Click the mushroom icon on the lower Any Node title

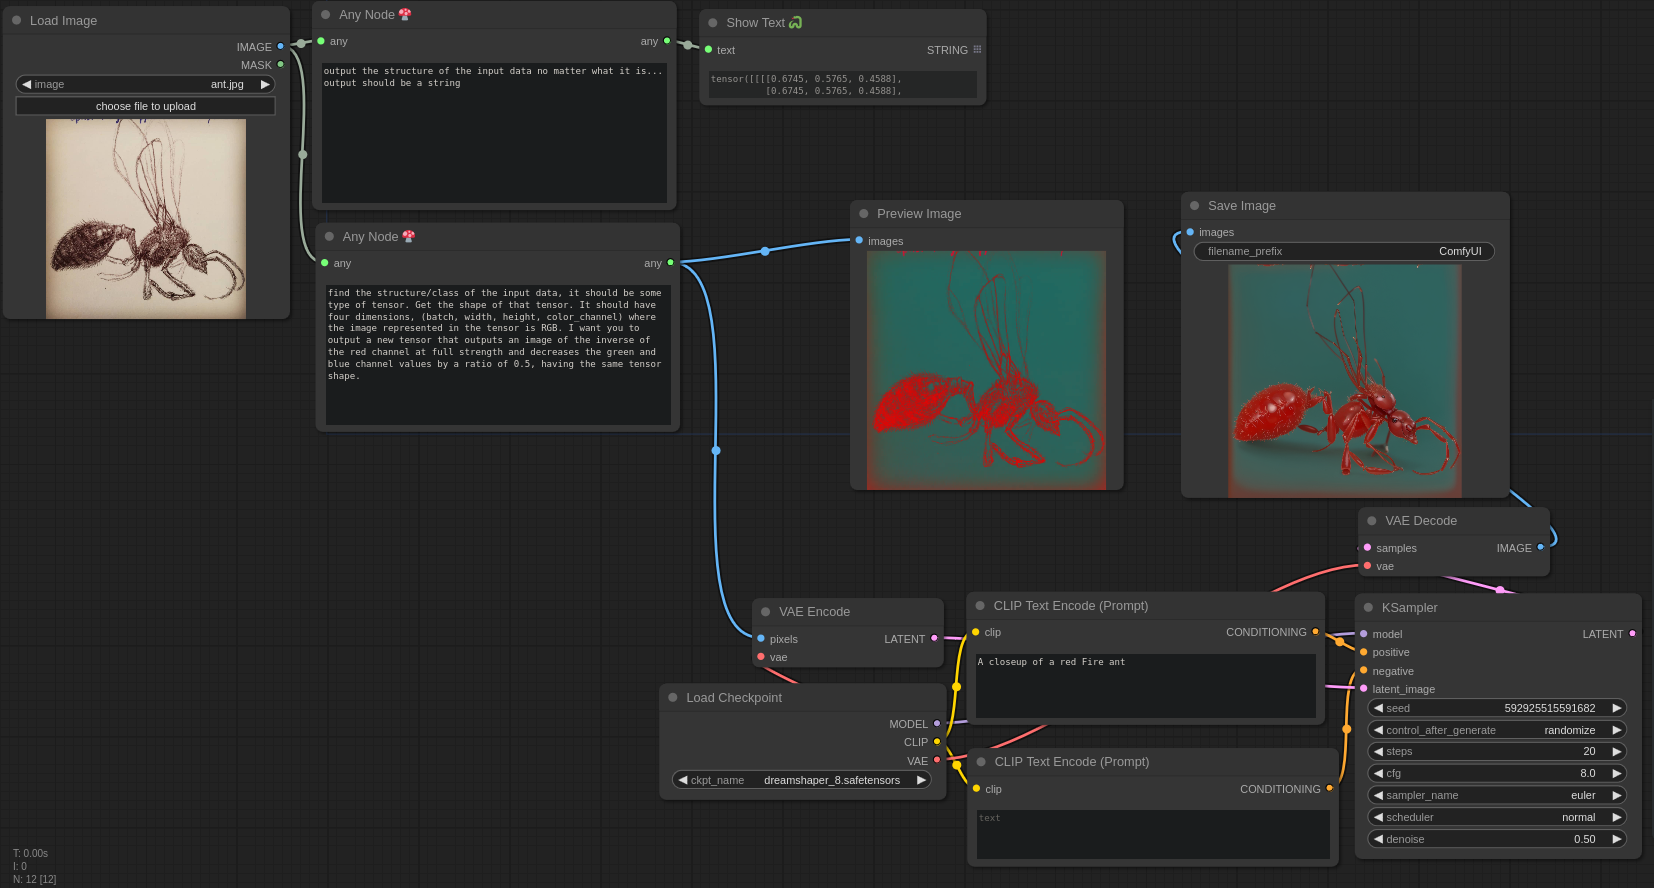click(408, 236)
